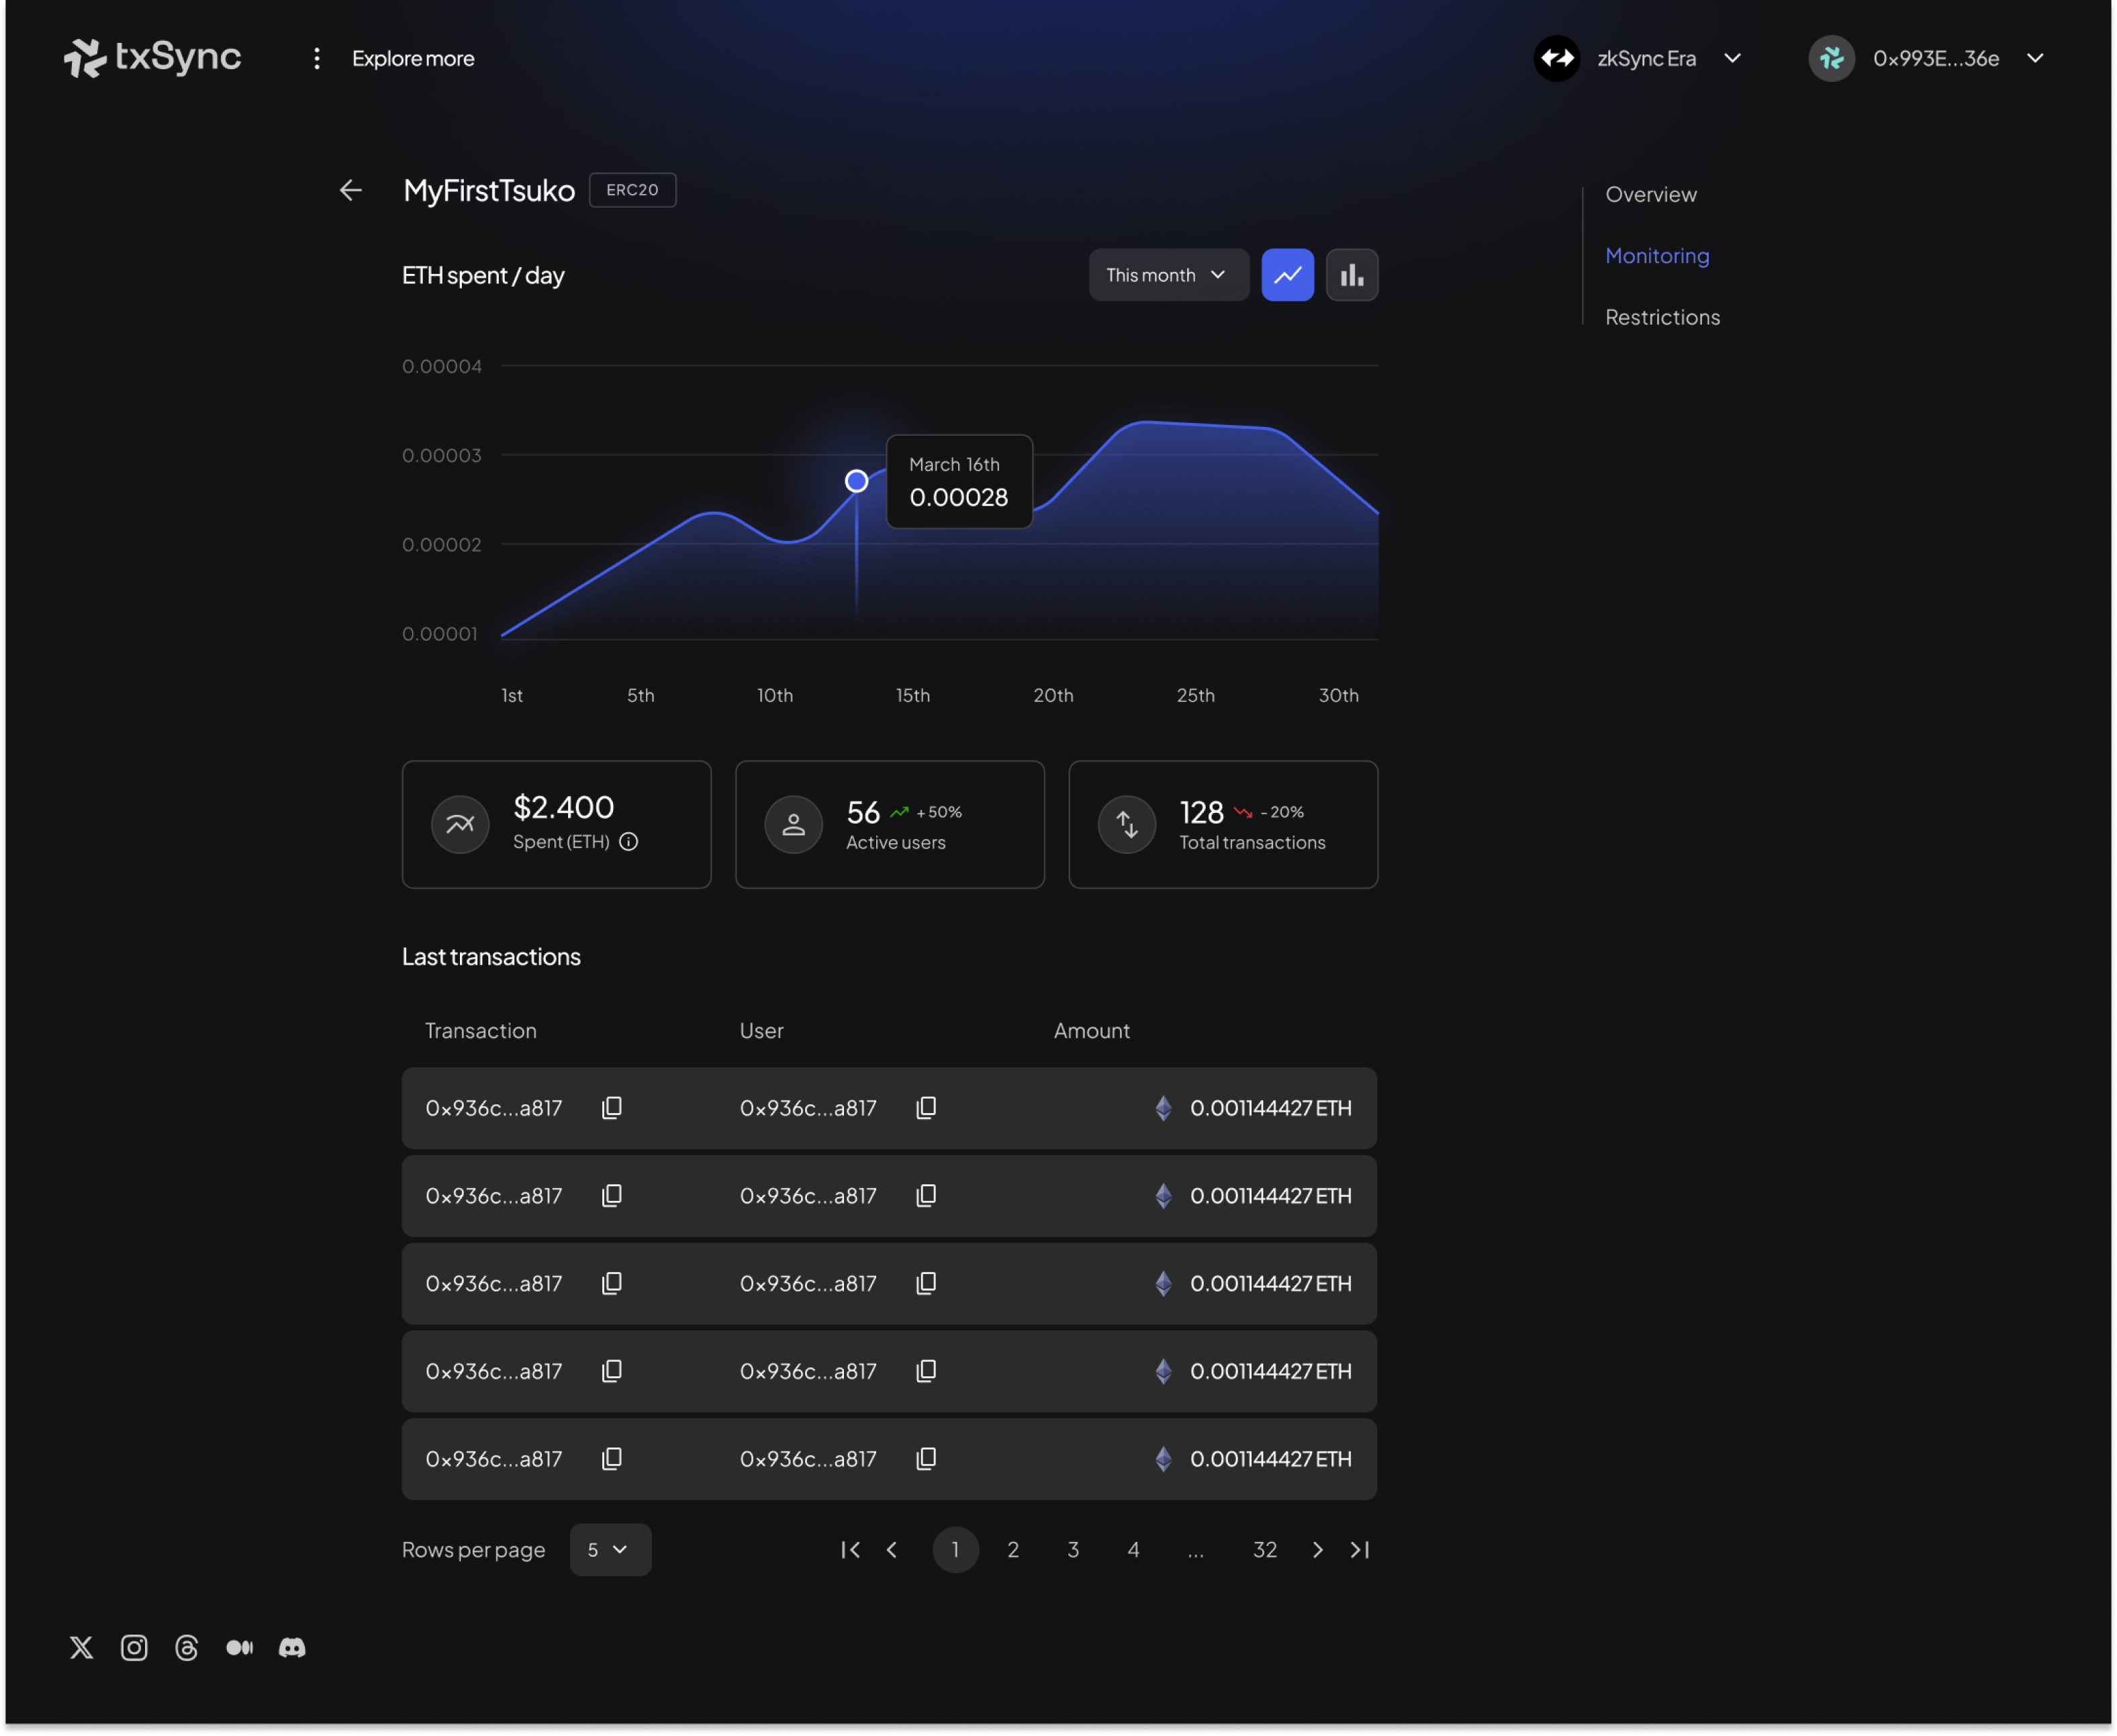Open the Discord link in the footer
This screenshot has width=2117, height=1736.
click(x=292, y=1648)
